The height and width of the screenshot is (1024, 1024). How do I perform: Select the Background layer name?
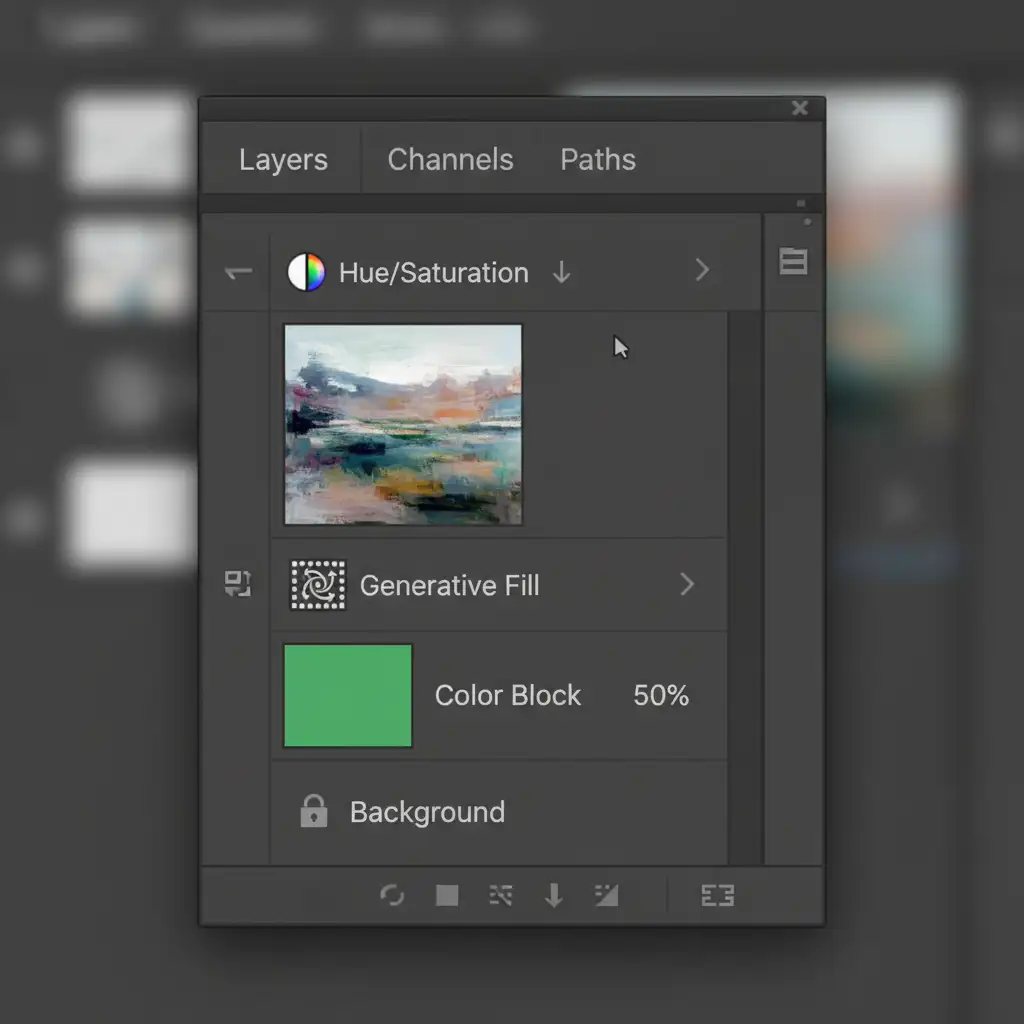427,812
